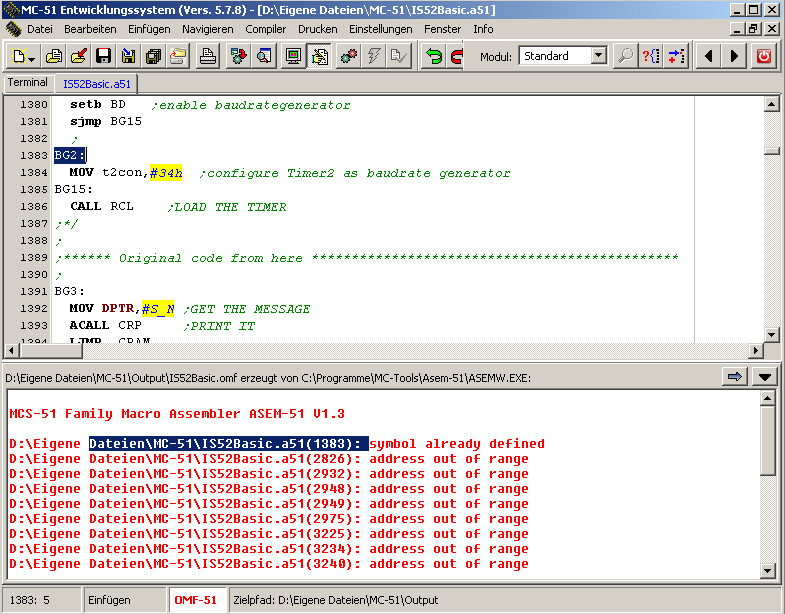The width and height of the screenshot is (785, 614).
Task: Open the Datei menu
Action: (x=40, y=29)
